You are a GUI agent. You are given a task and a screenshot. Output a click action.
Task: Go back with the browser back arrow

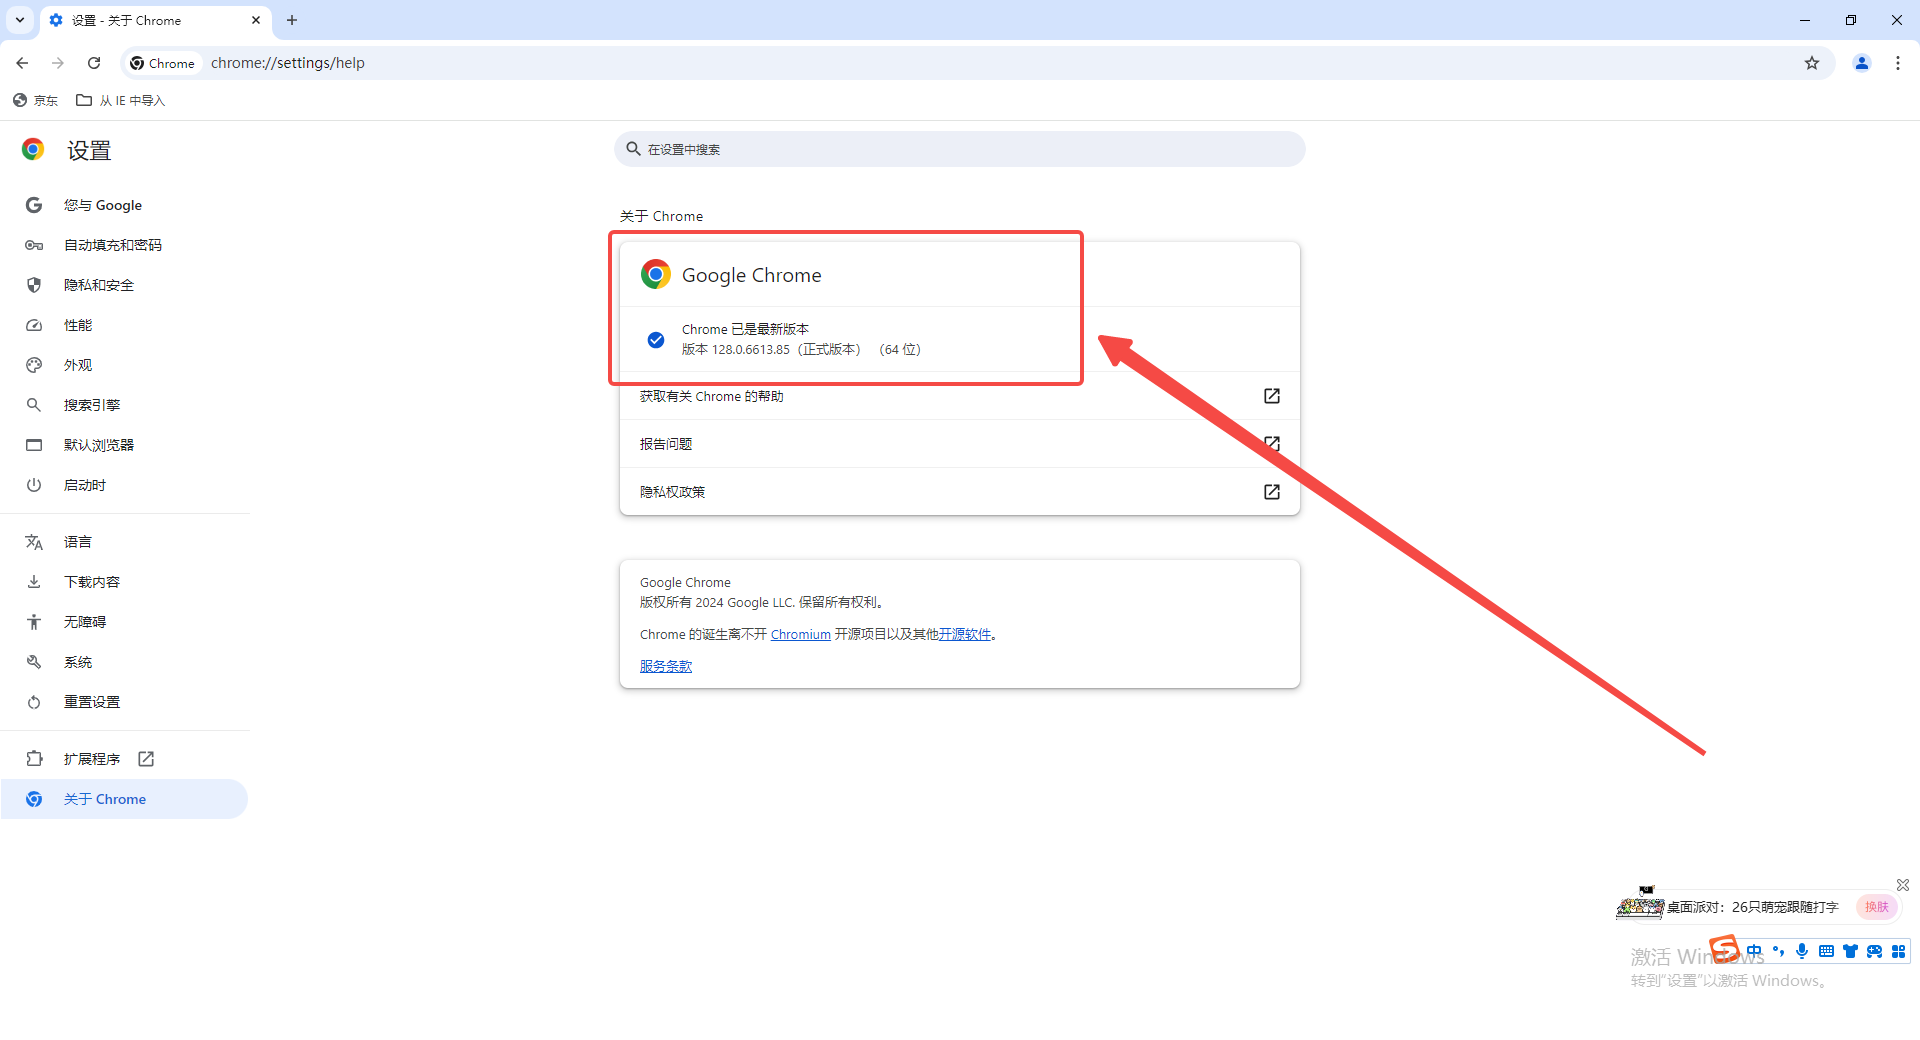22,63
